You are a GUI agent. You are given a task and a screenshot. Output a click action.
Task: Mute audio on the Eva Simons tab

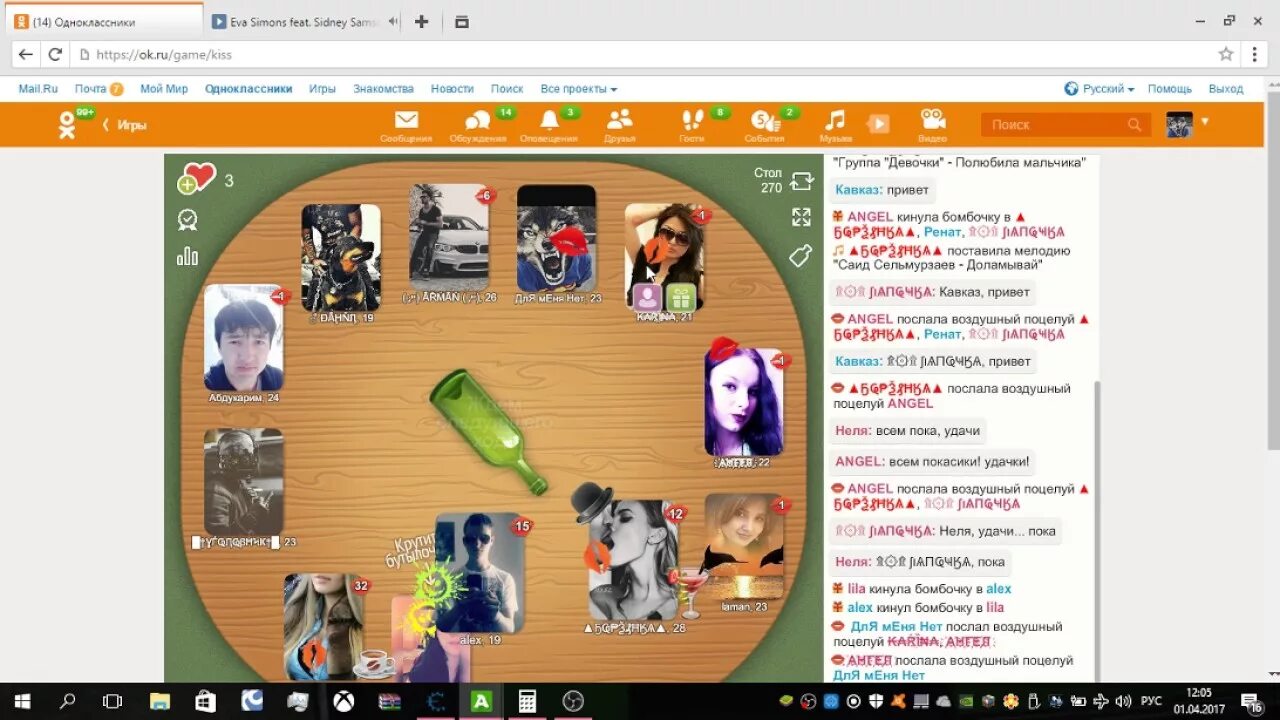[x=393, y=21]
